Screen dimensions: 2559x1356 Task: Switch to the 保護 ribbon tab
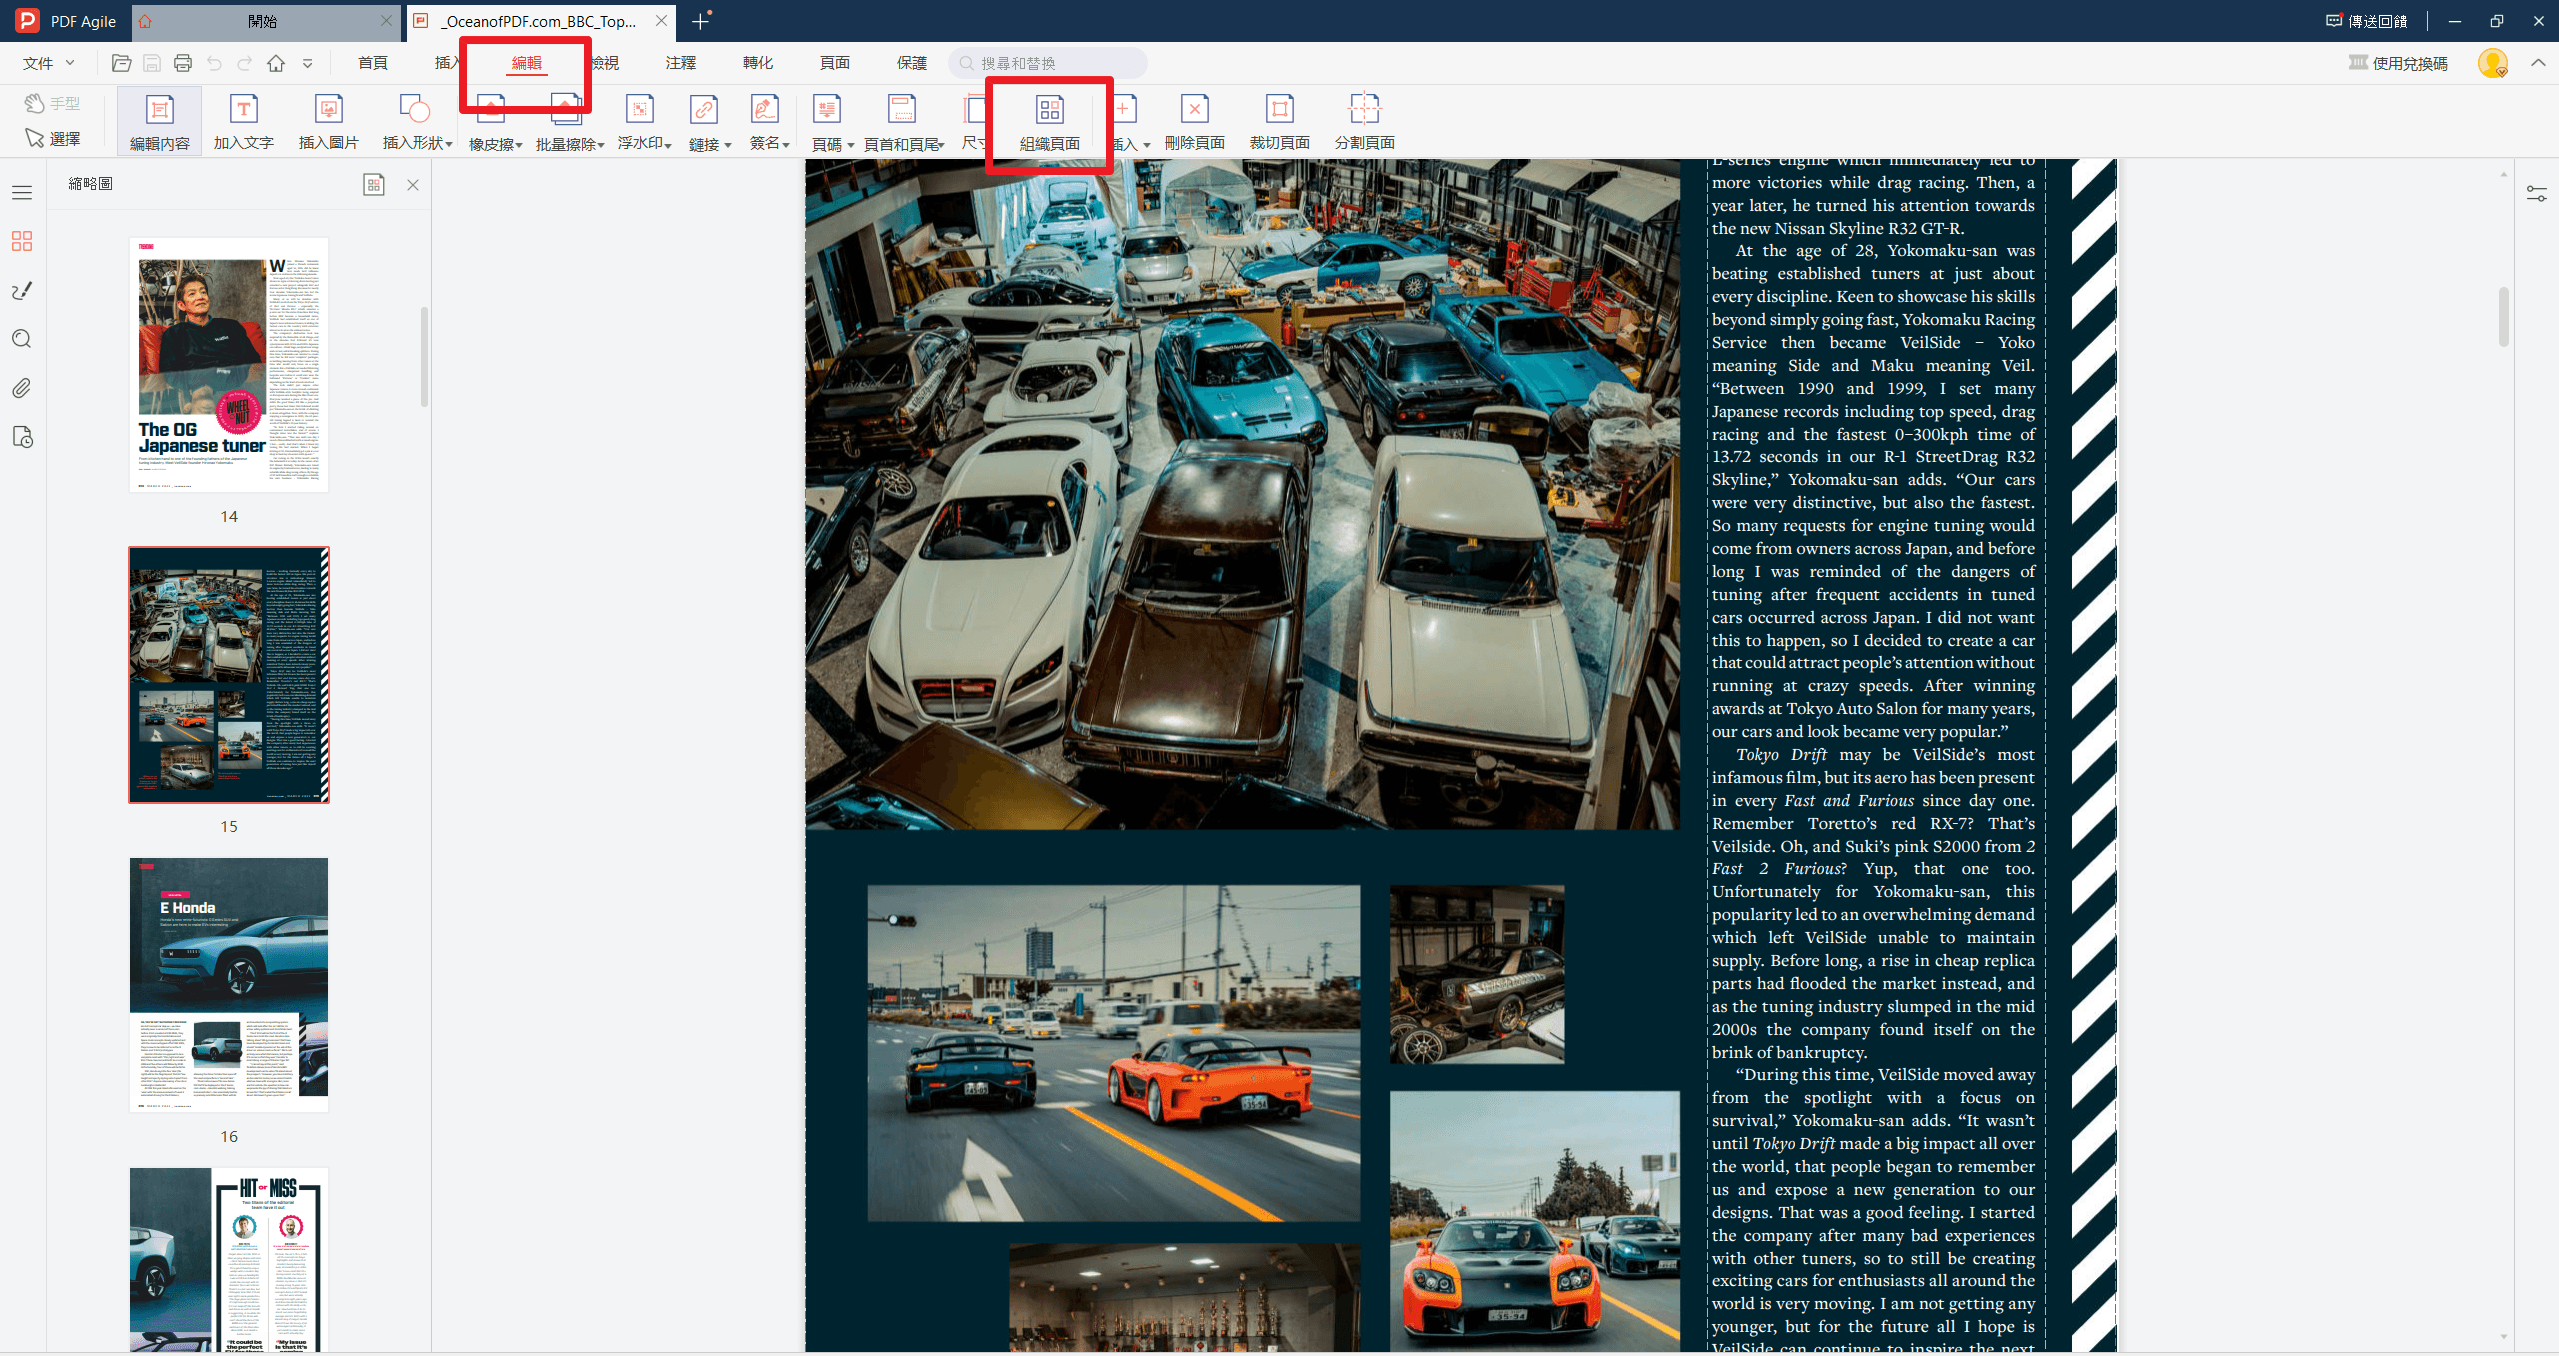click(x=912, y=63)
